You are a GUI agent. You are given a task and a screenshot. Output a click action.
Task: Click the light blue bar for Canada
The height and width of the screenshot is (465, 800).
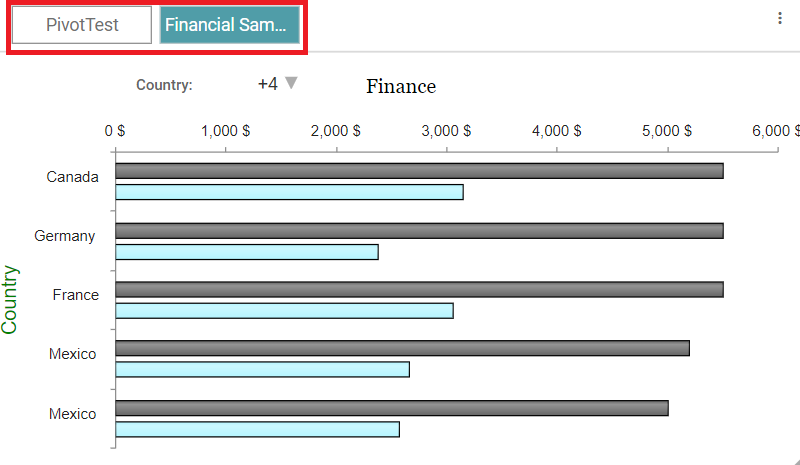click(x=289, y=192)
